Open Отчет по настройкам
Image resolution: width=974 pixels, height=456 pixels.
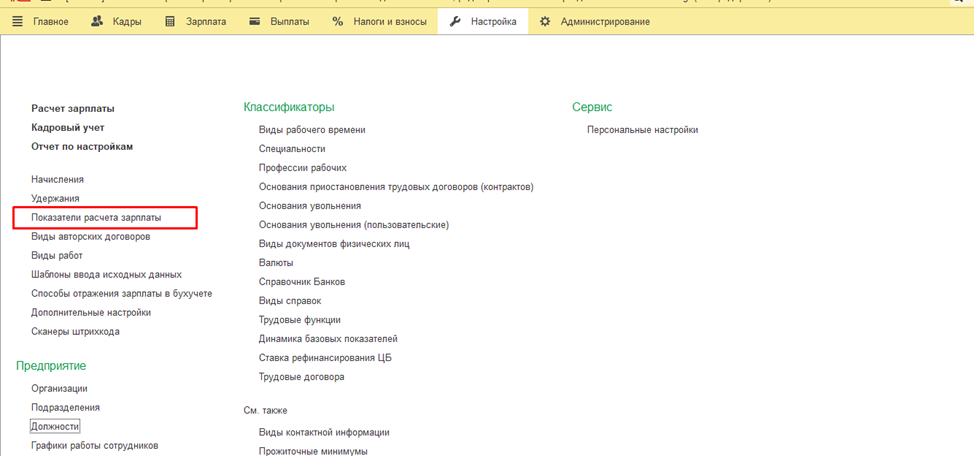click(82, 146)
